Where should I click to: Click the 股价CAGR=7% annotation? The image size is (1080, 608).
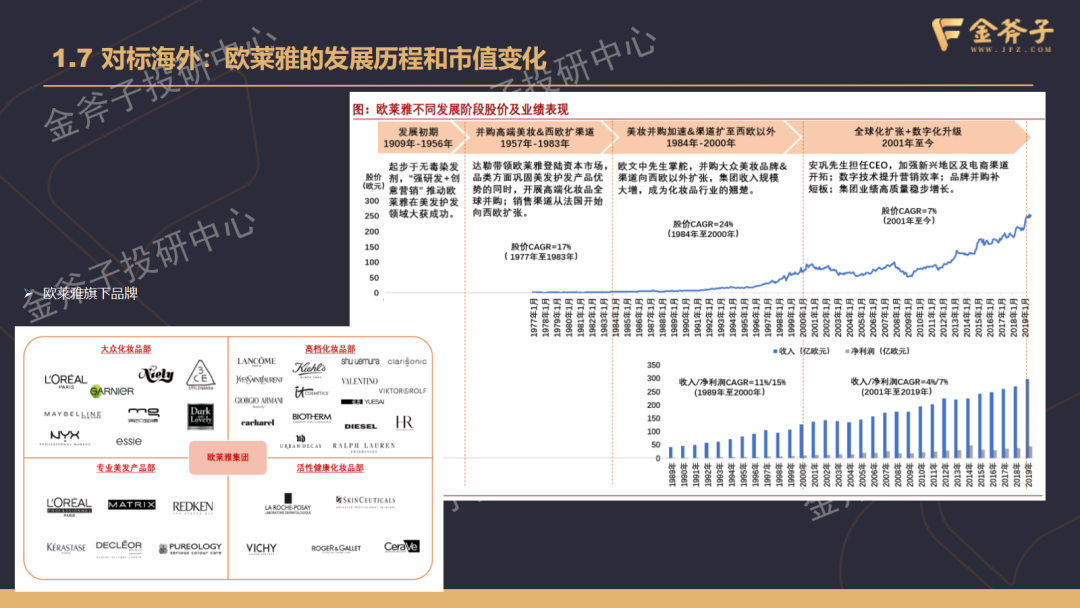click(909, 216)
